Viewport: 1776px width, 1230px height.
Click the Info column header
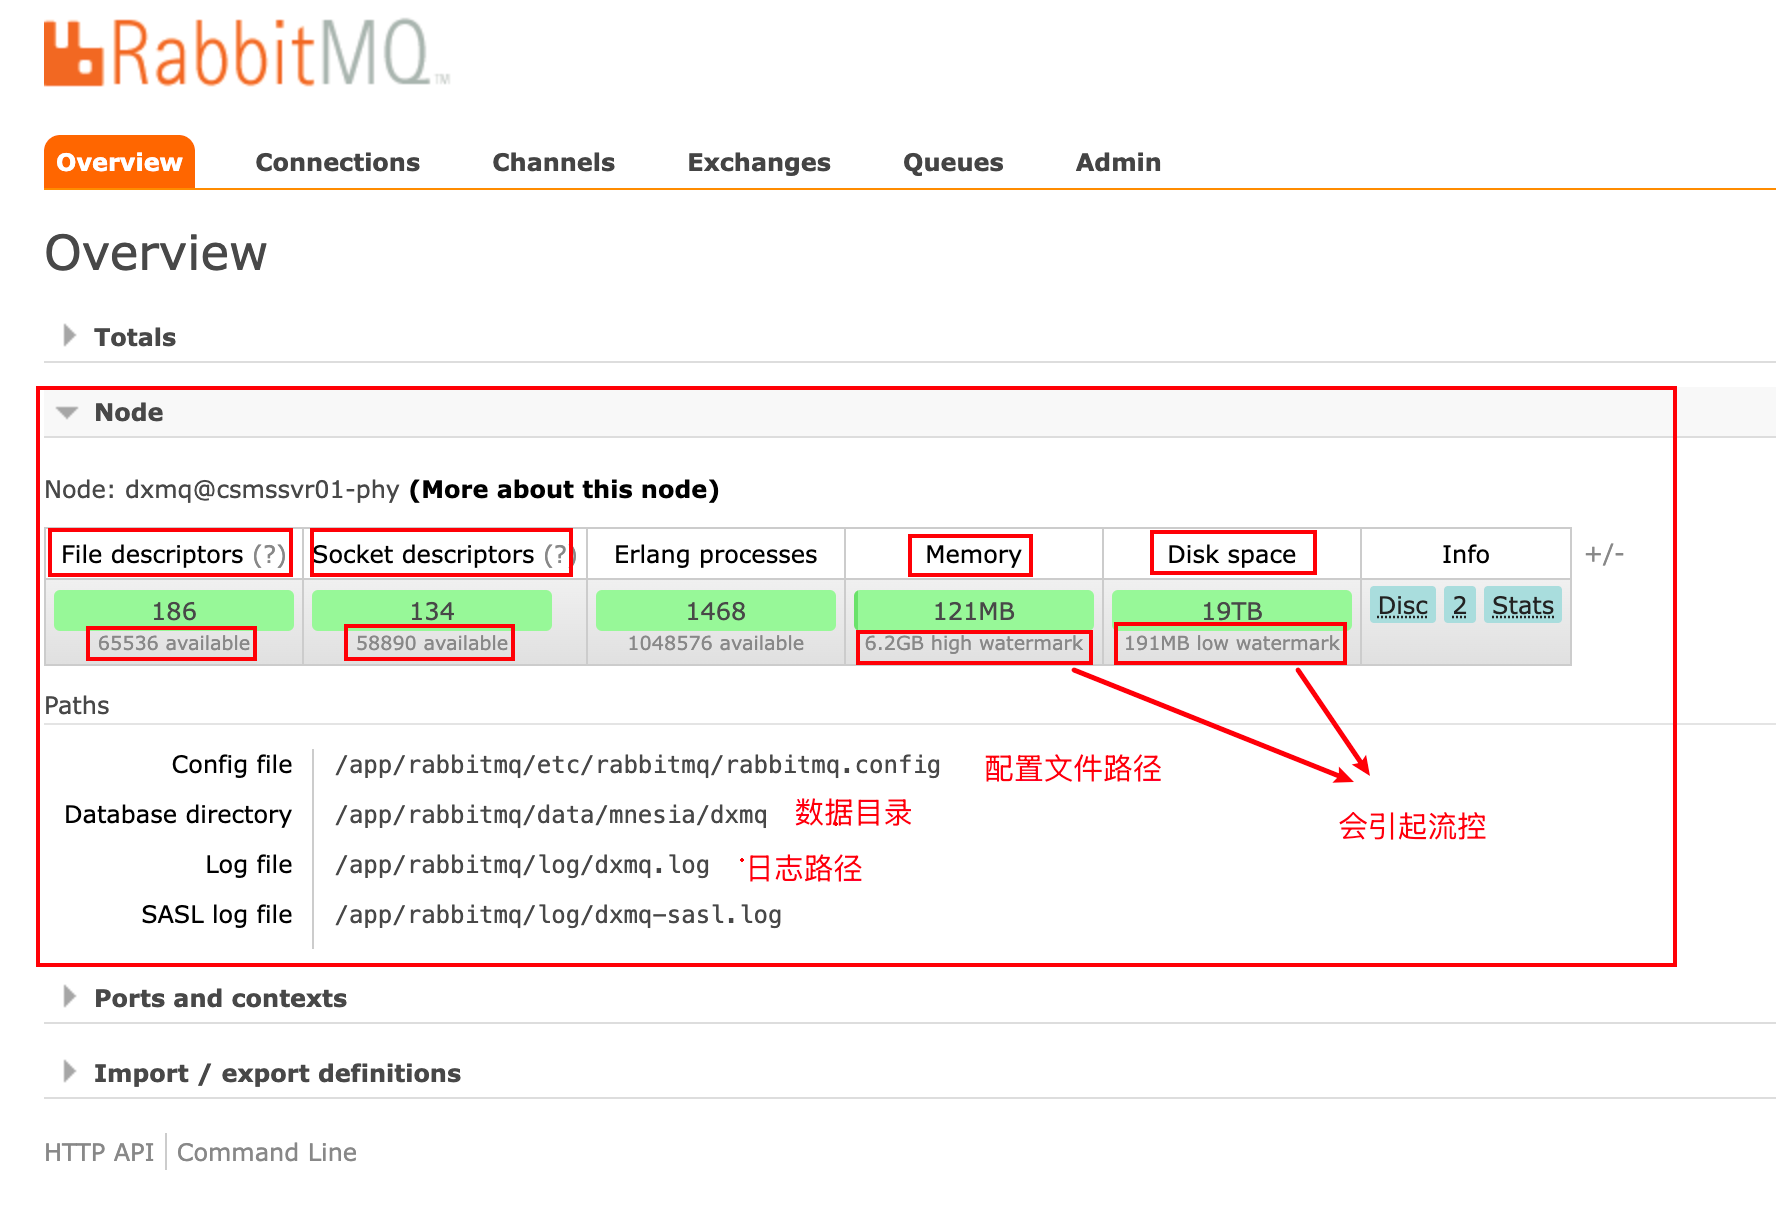[1466, 554]
